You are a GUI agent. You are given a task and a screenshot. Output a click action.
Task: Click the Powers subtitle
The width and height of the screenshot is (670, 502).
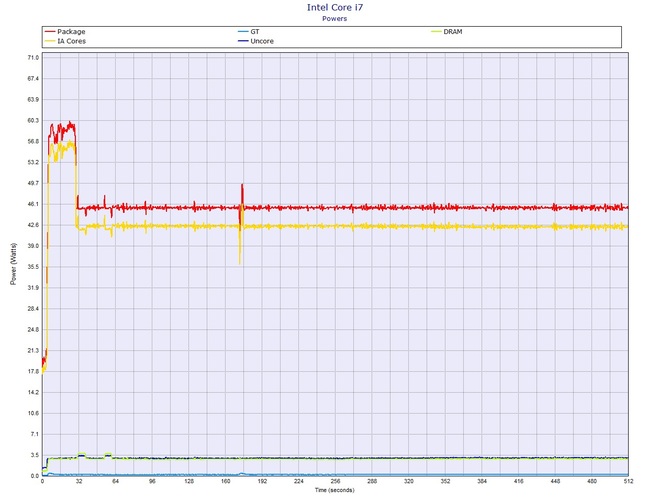click(x=335, y=18)
